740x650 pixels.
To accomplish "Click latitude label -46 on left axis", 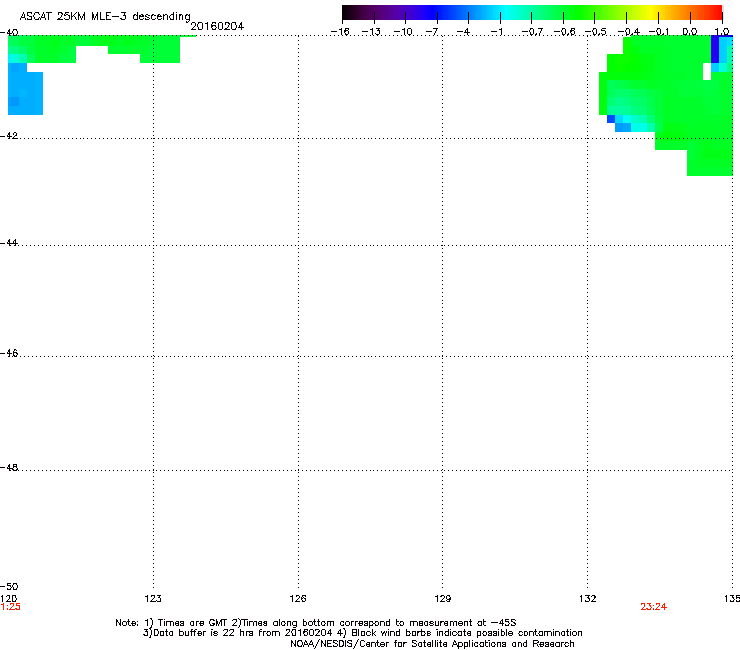I will 9,353.
